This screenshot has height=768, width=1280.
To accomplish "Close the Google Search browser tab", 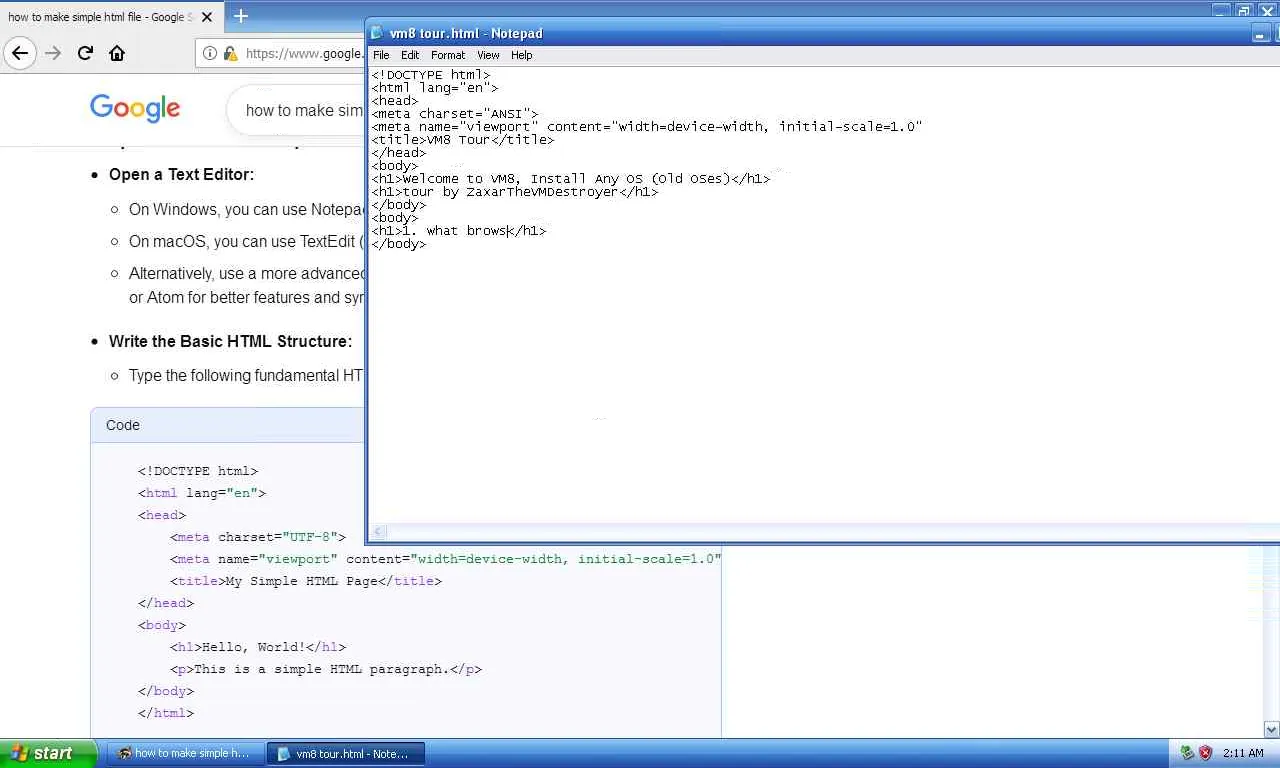I will (x=207, y=16).
